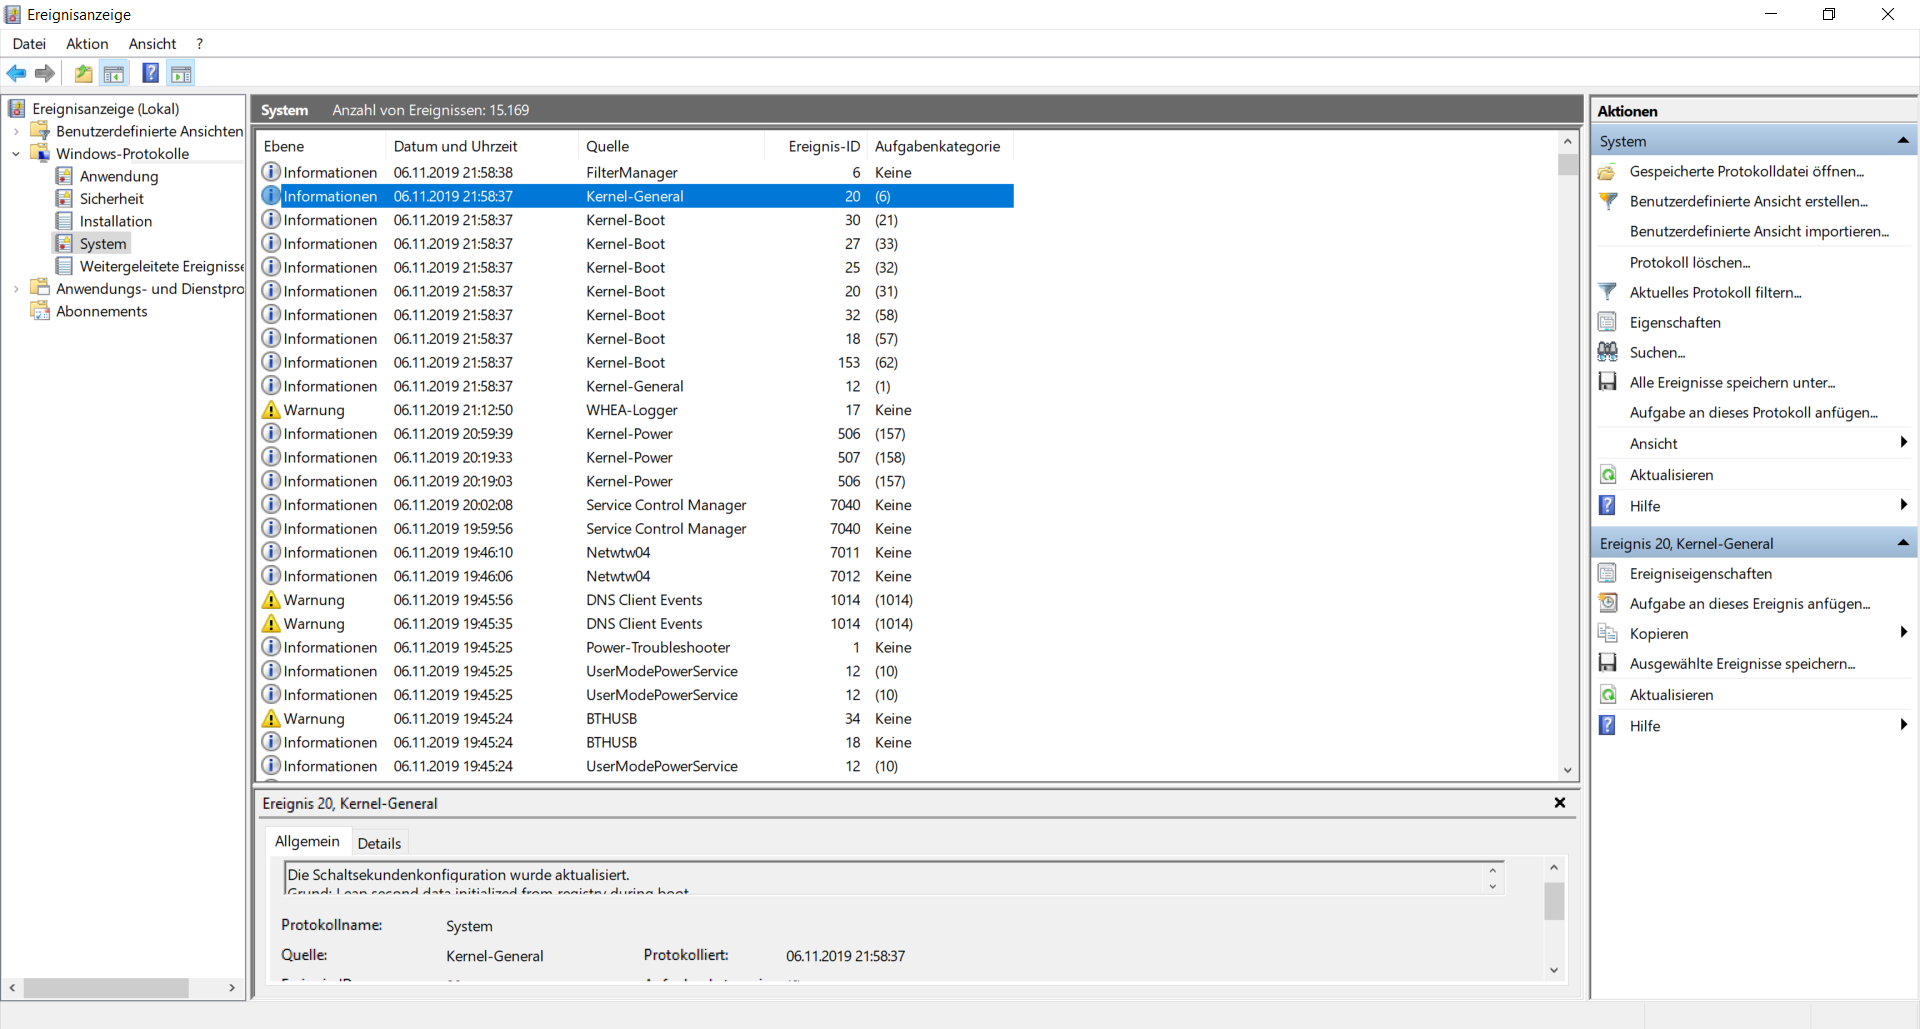Click the icon for Aufgabe an dieses Ereignis anfügen
The image size is (1920, 1029).
click(x=1608, y=603)
